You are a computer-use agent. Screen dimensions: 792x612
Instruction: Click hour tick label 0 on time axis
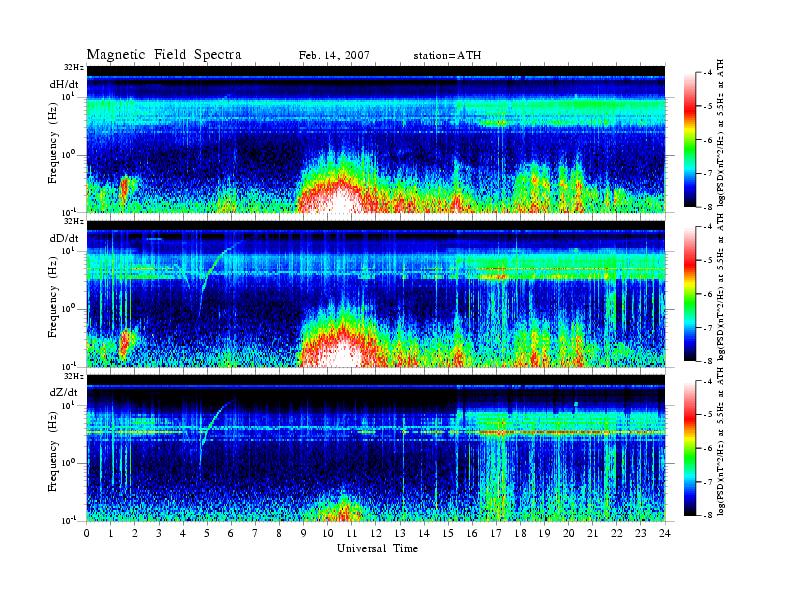coord(87,533)
